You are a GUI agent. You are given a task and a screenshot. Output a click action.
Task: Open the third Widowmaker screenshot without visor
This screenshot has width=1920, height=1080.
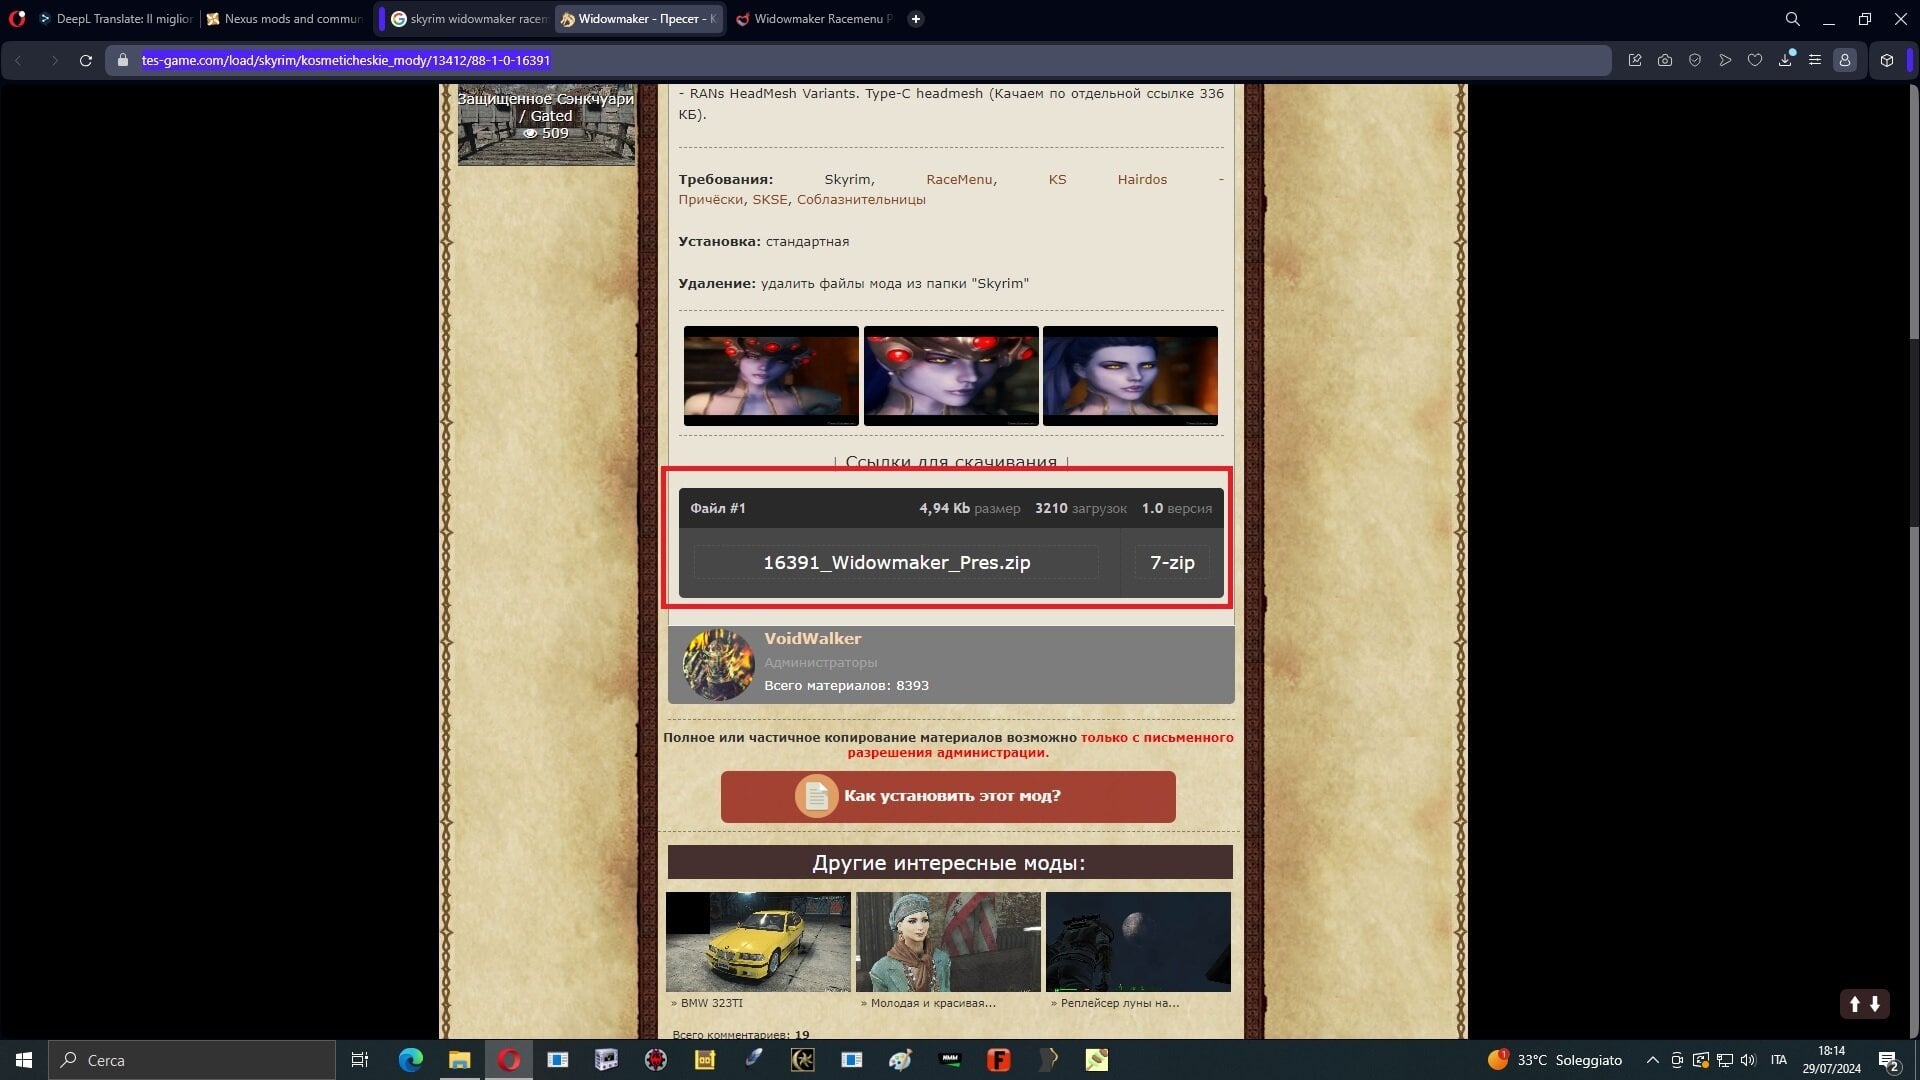[1130, 376]
